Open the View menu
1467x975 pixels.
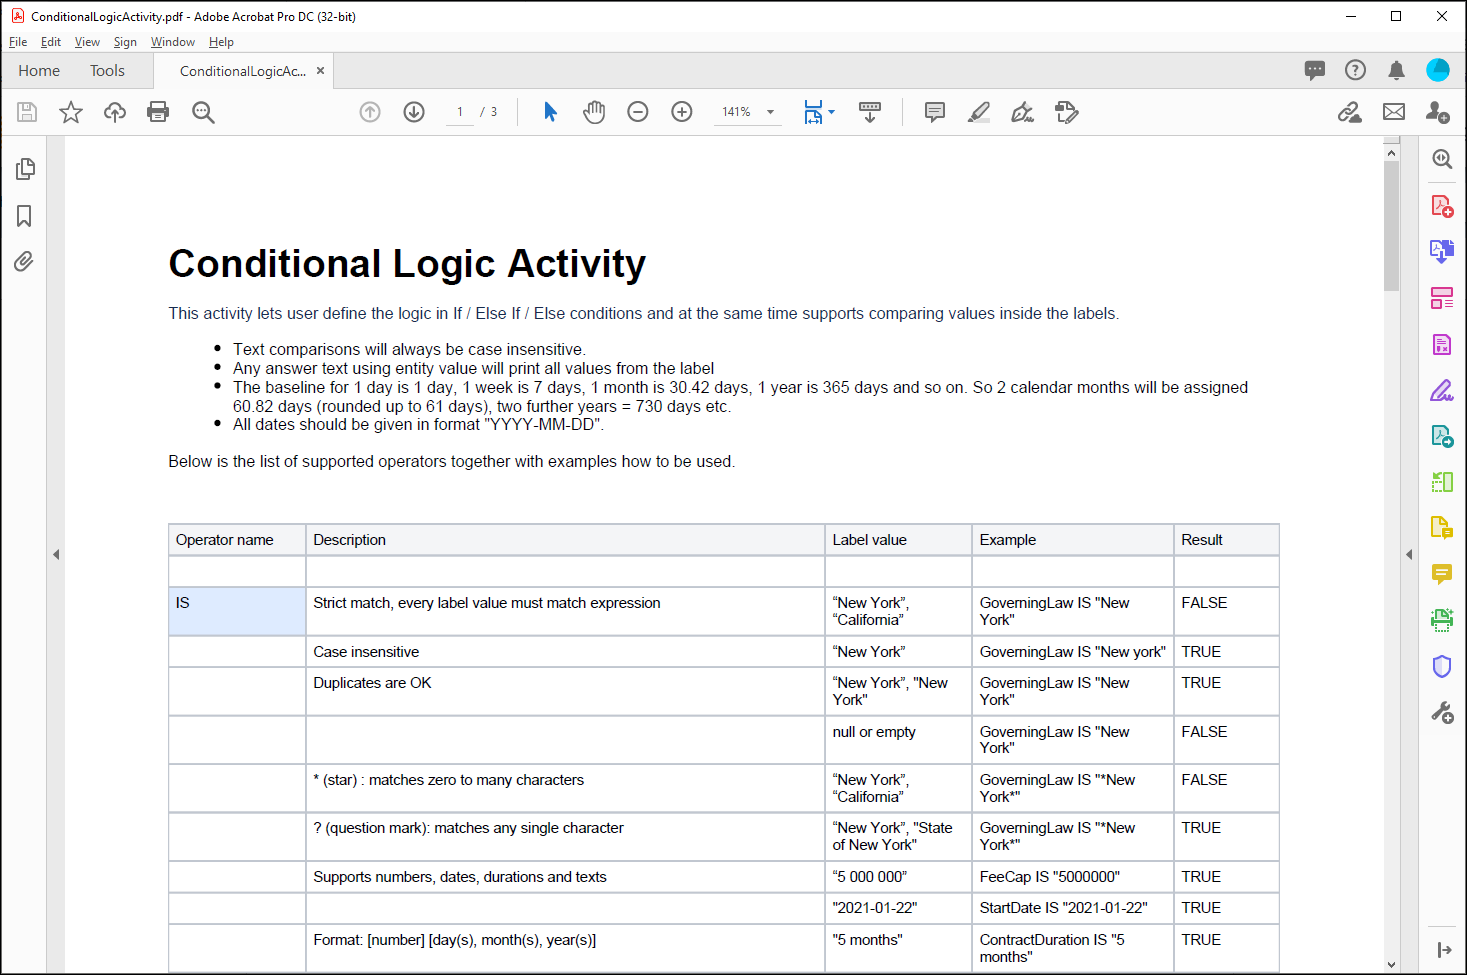point(87,42)
